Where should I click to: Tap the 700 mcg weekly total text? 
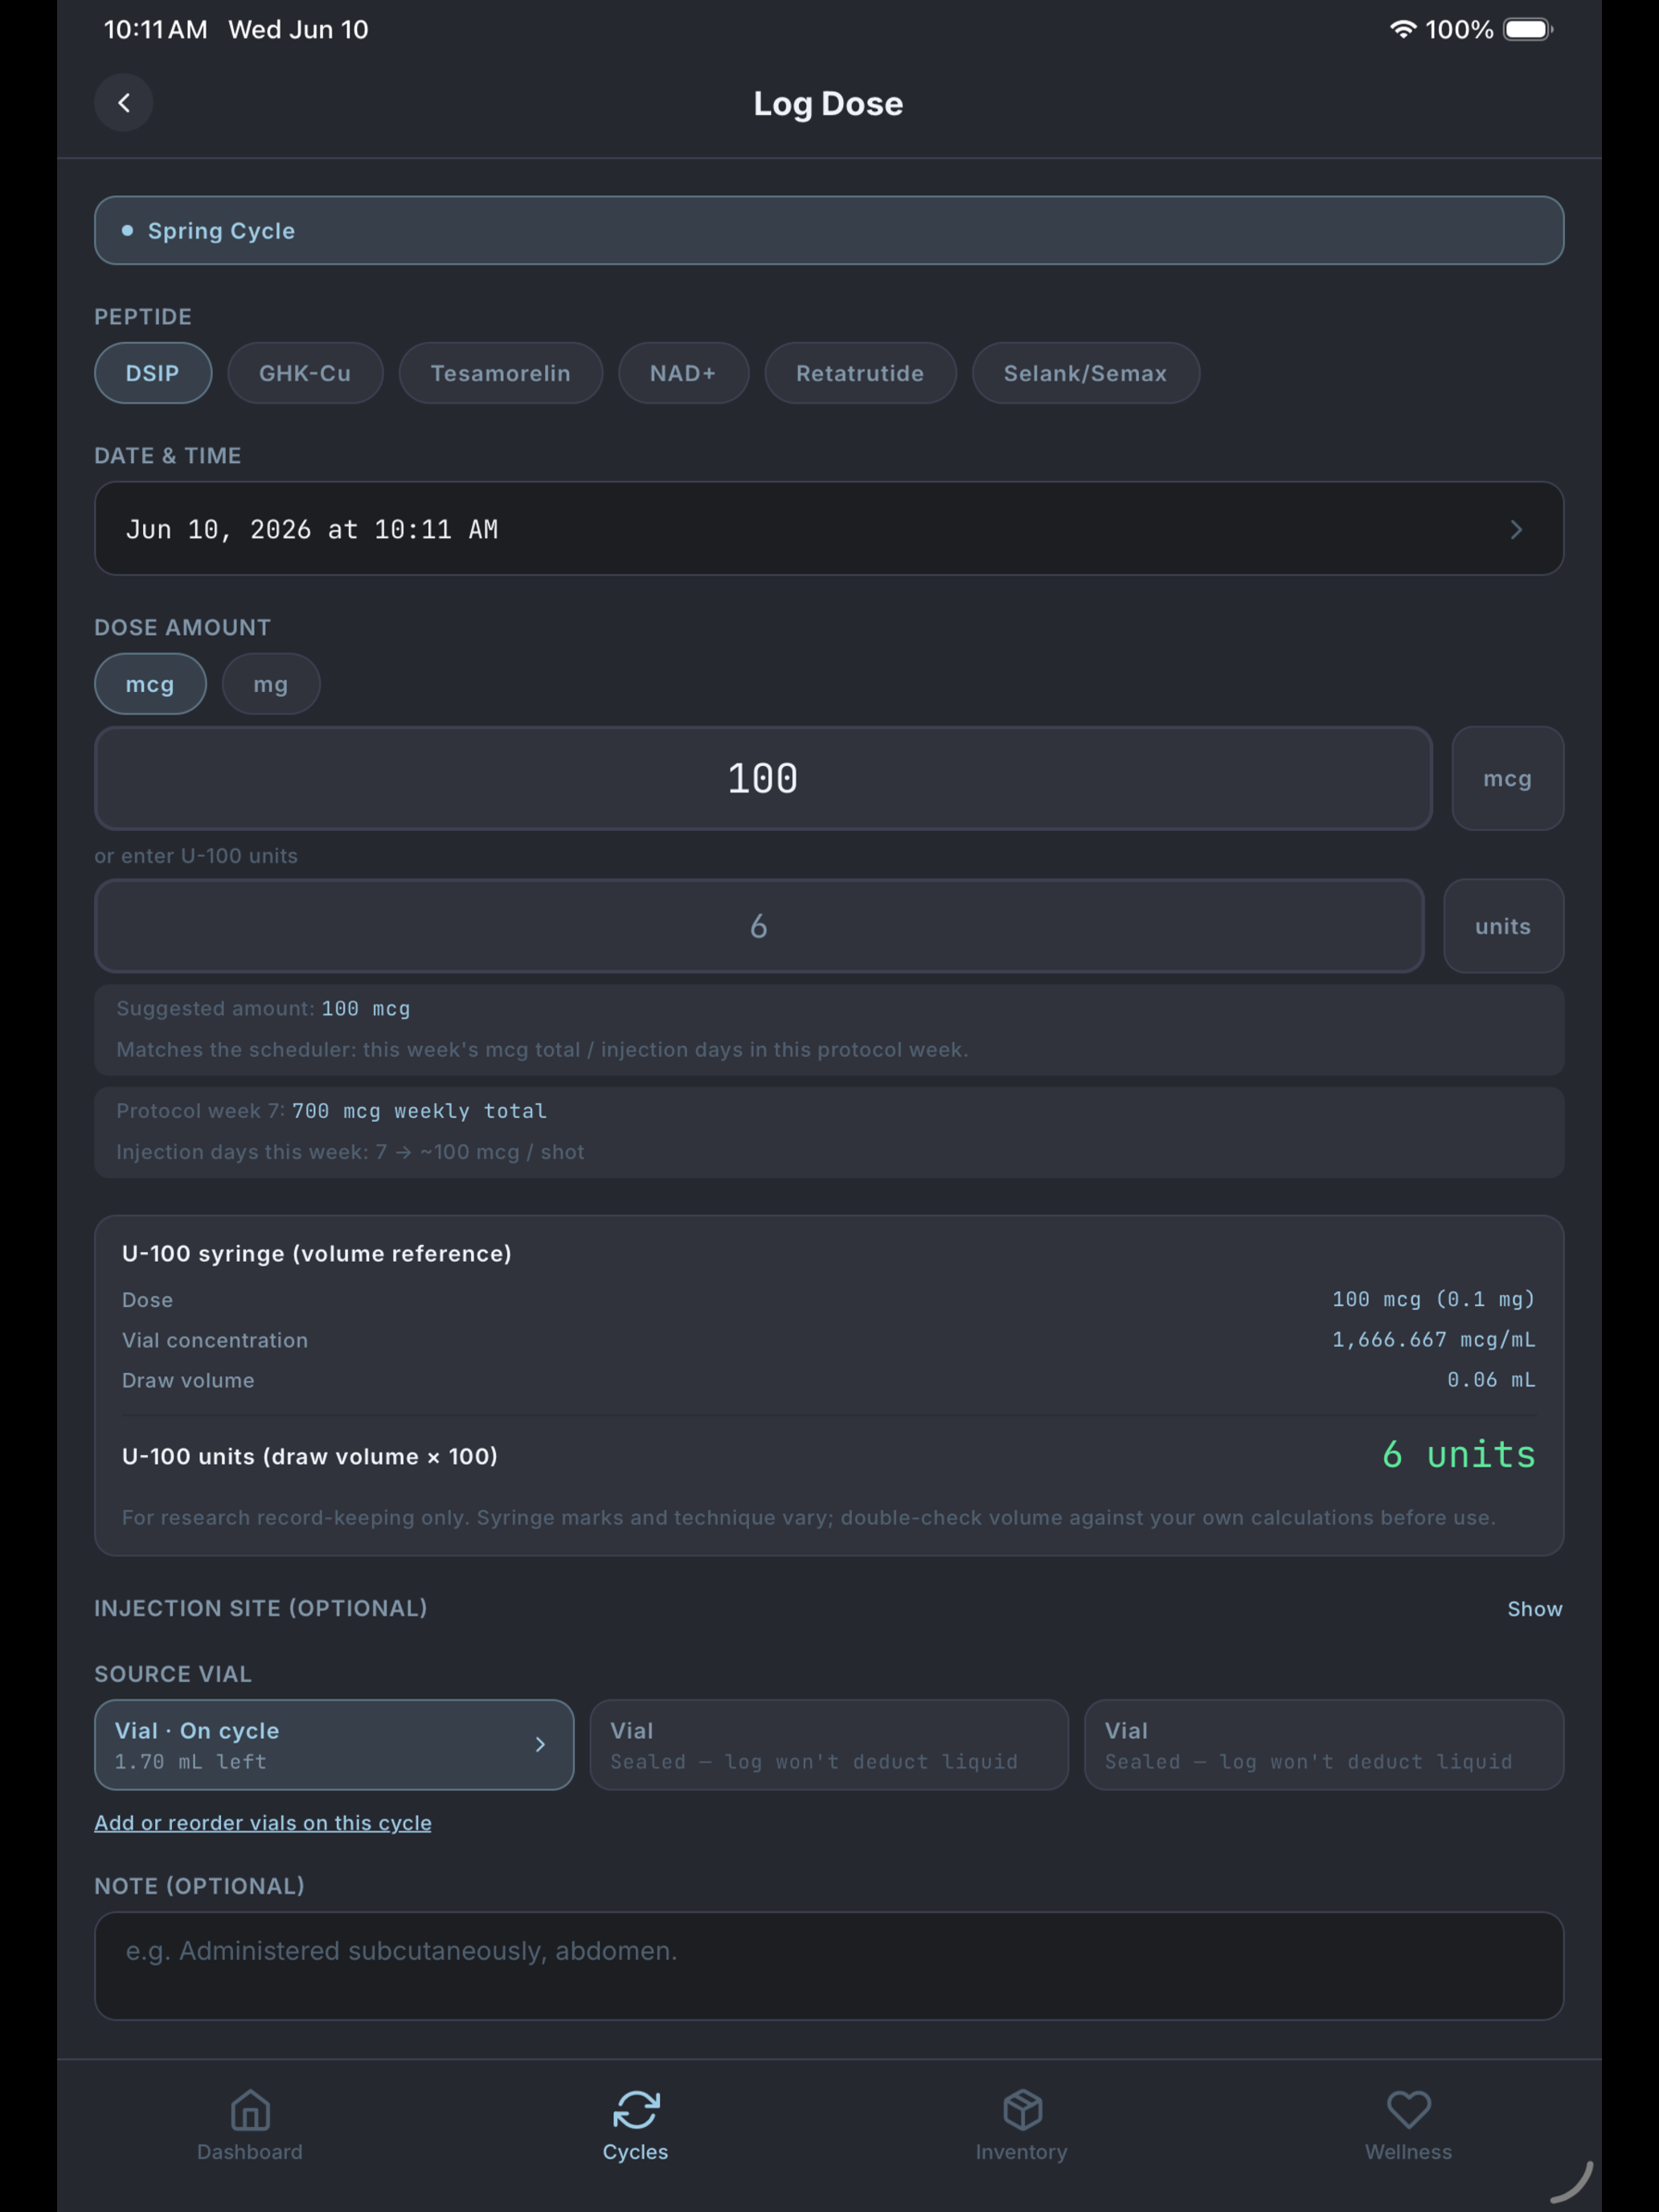(419, 1111)
